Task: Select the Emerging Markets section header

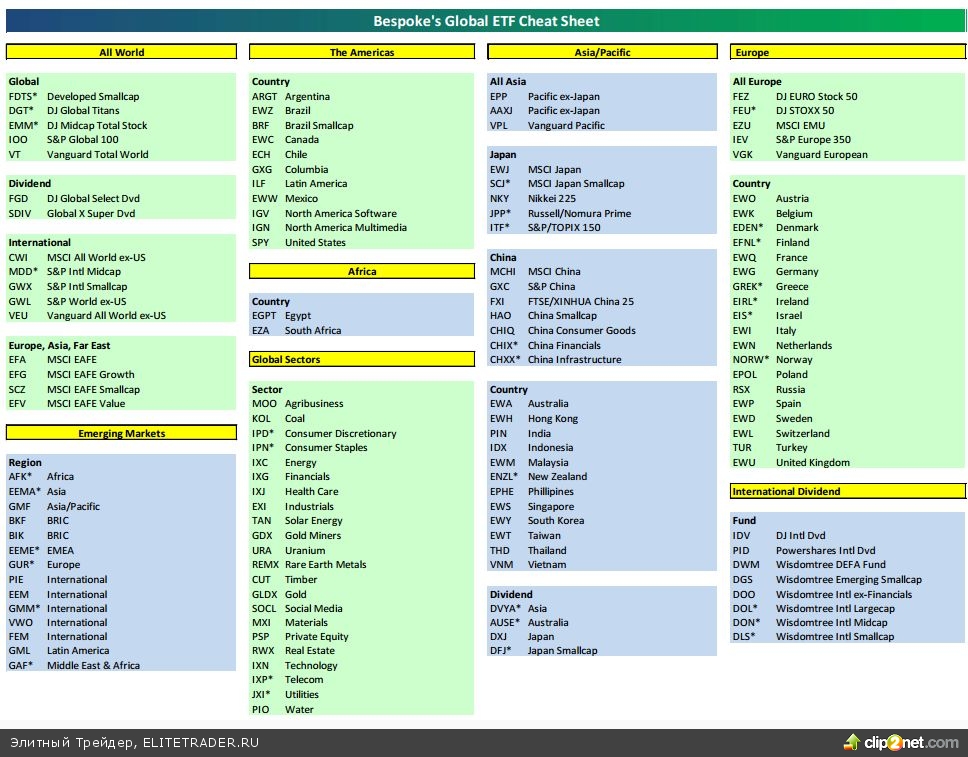Action: (122, 433)
